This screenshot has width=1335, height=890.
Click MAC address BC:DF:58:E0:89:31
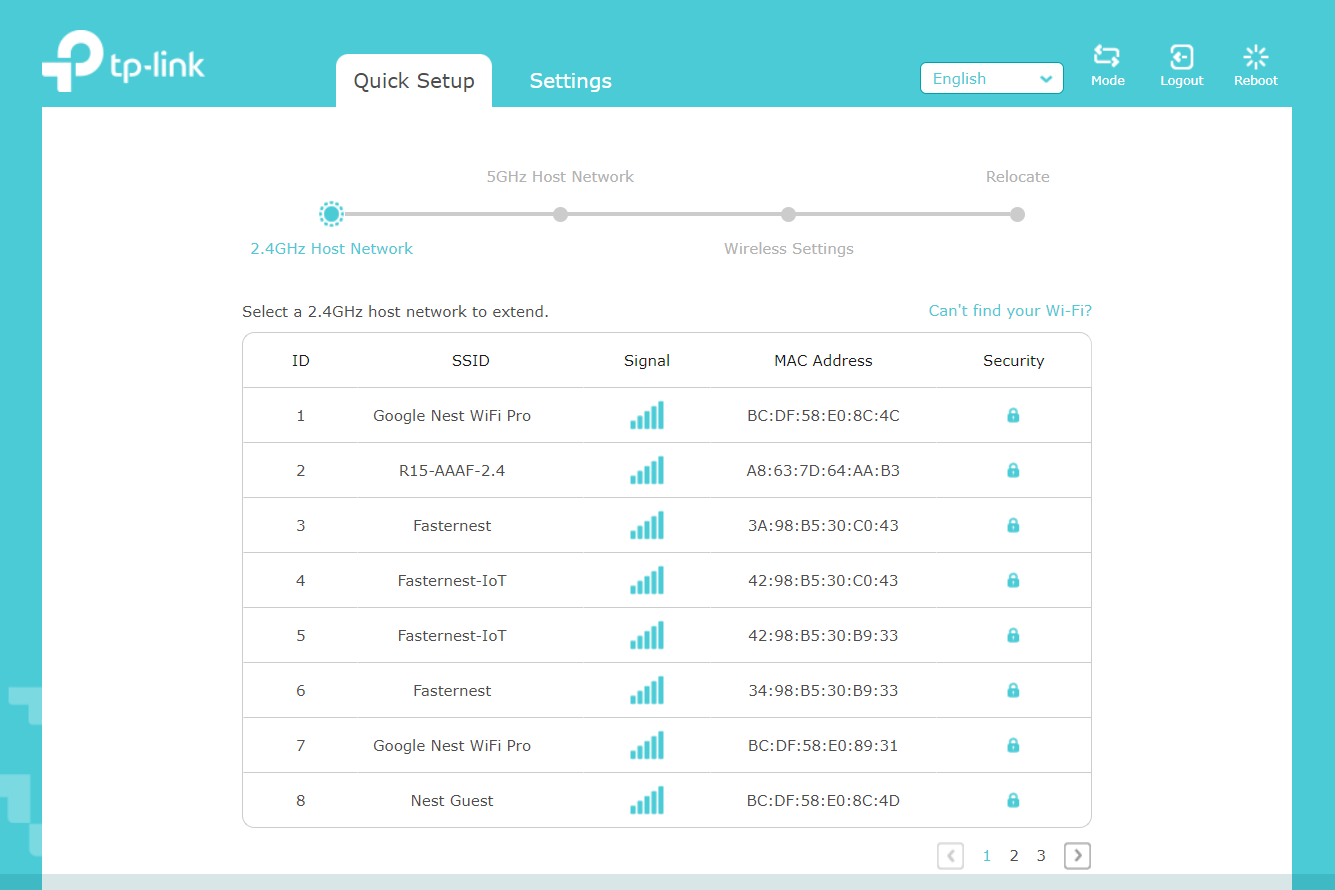[x=823, y=745]
